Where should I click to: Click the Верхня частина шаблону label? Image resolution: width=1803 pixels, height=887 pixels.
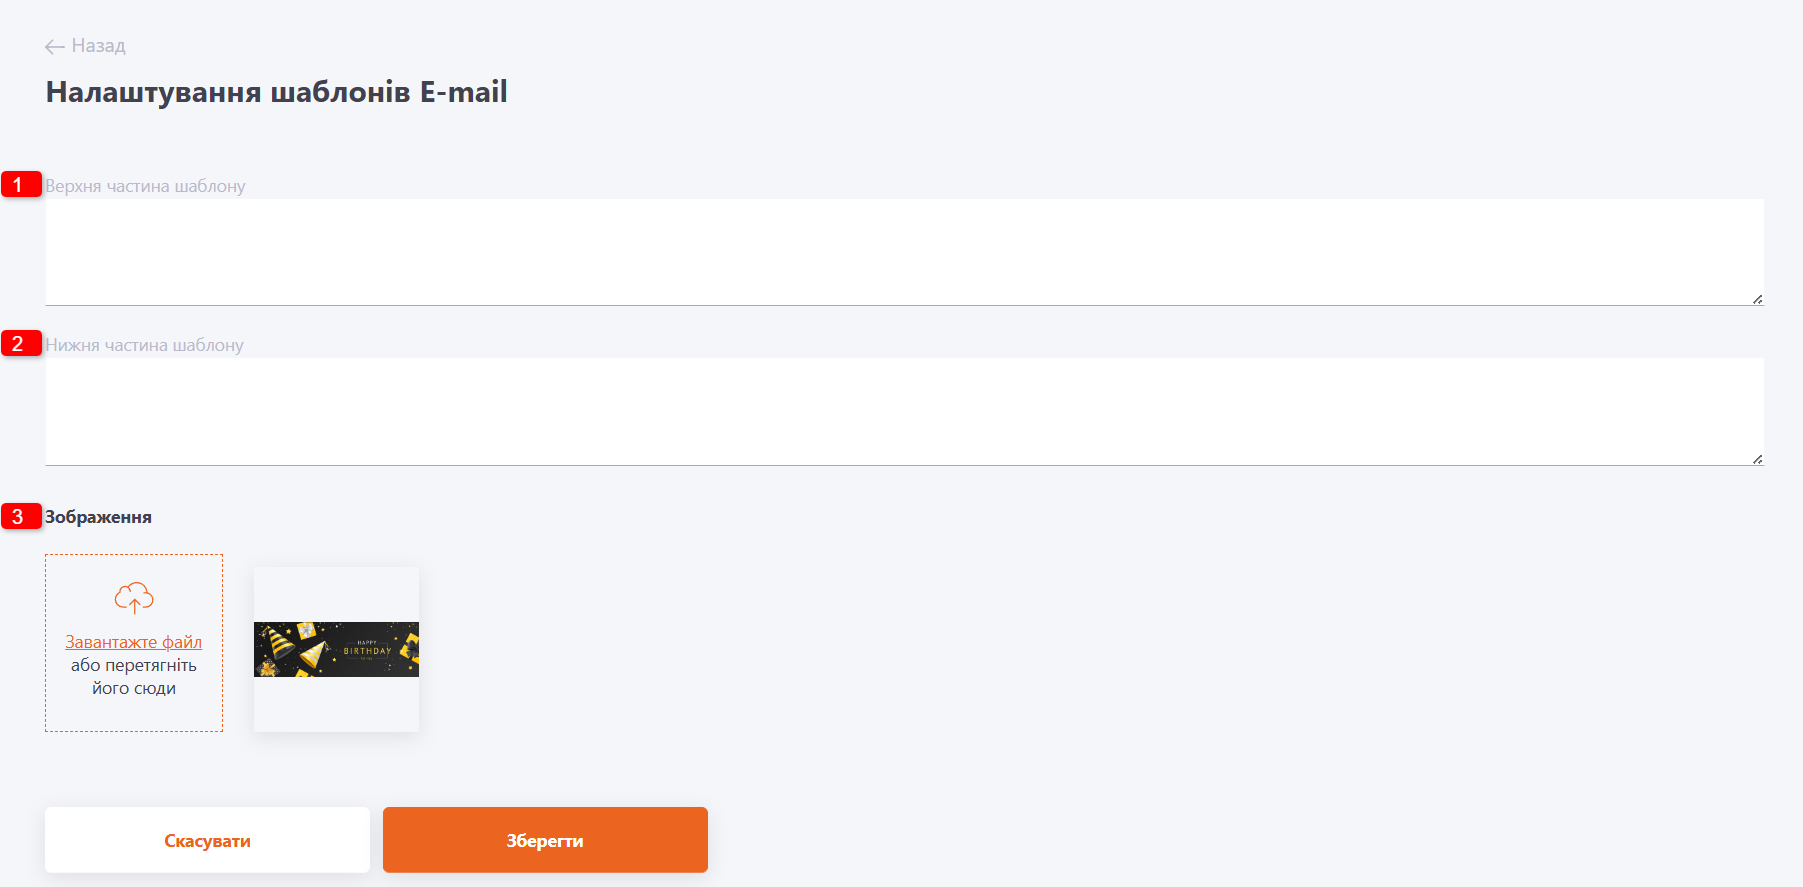pos(145,186)
